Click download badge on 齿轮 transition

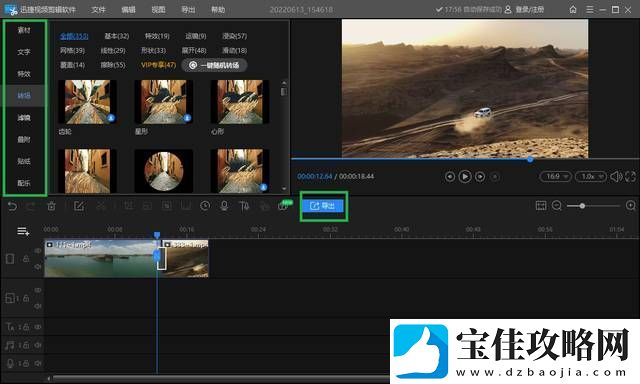coord(111,118)
